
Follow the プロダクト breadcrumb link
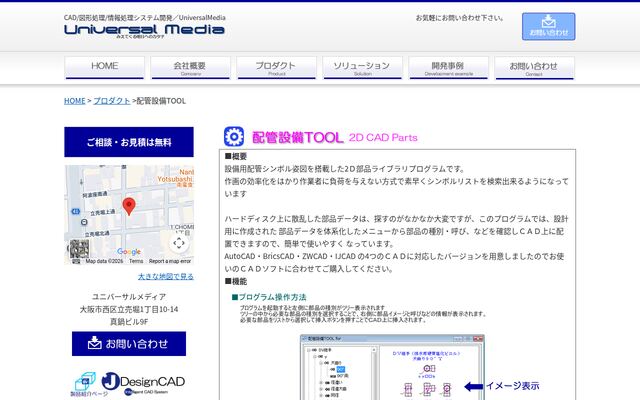coord(112,101)
